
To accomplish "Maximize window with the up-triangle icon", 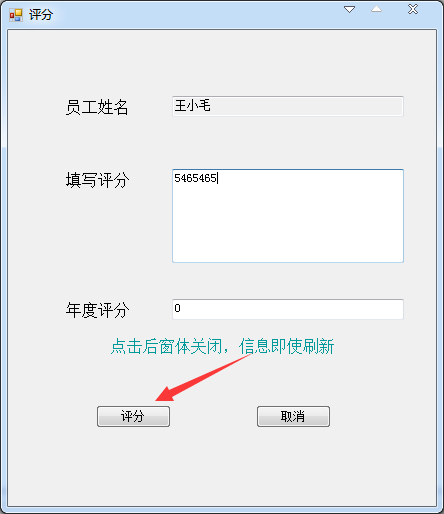I will tap(376, 9).
